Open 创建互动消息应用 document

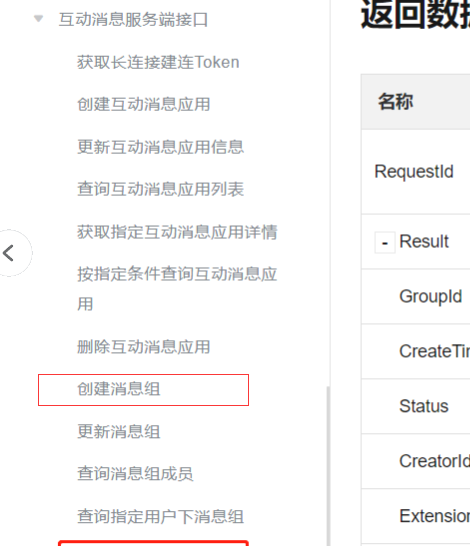click(x=143, y=104)
